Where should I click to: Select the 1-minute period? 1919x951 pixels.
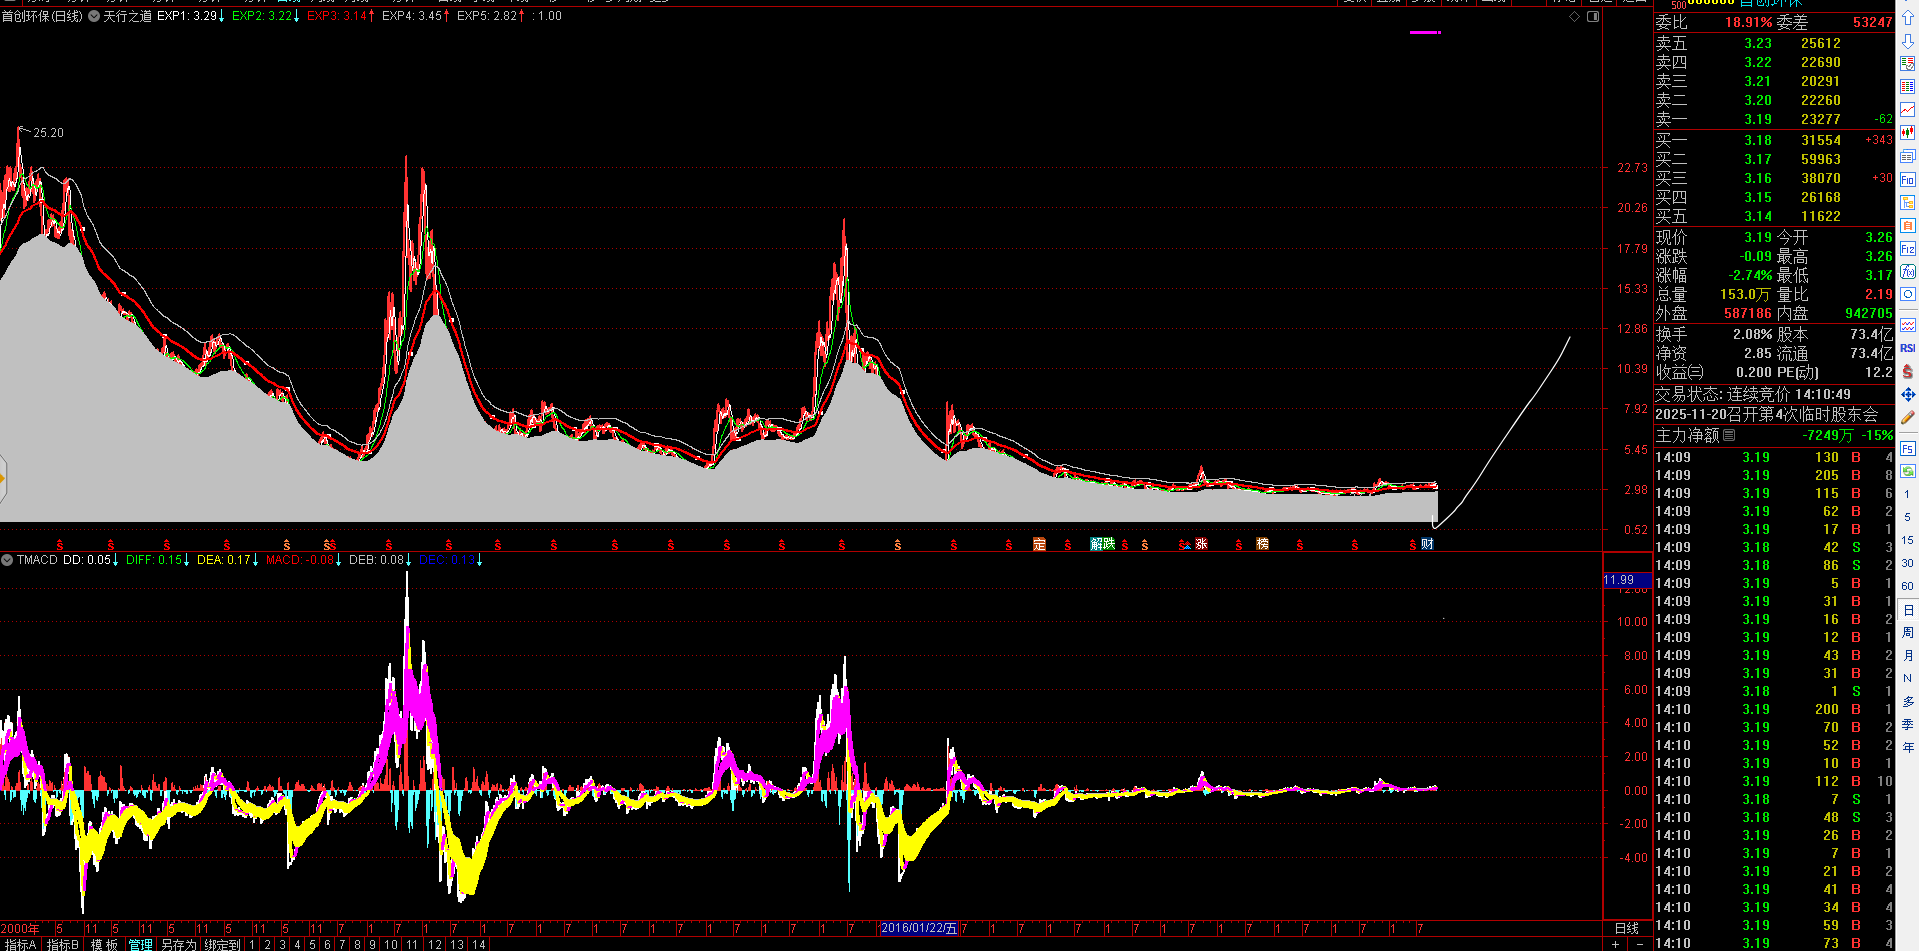coord(1907,494)
